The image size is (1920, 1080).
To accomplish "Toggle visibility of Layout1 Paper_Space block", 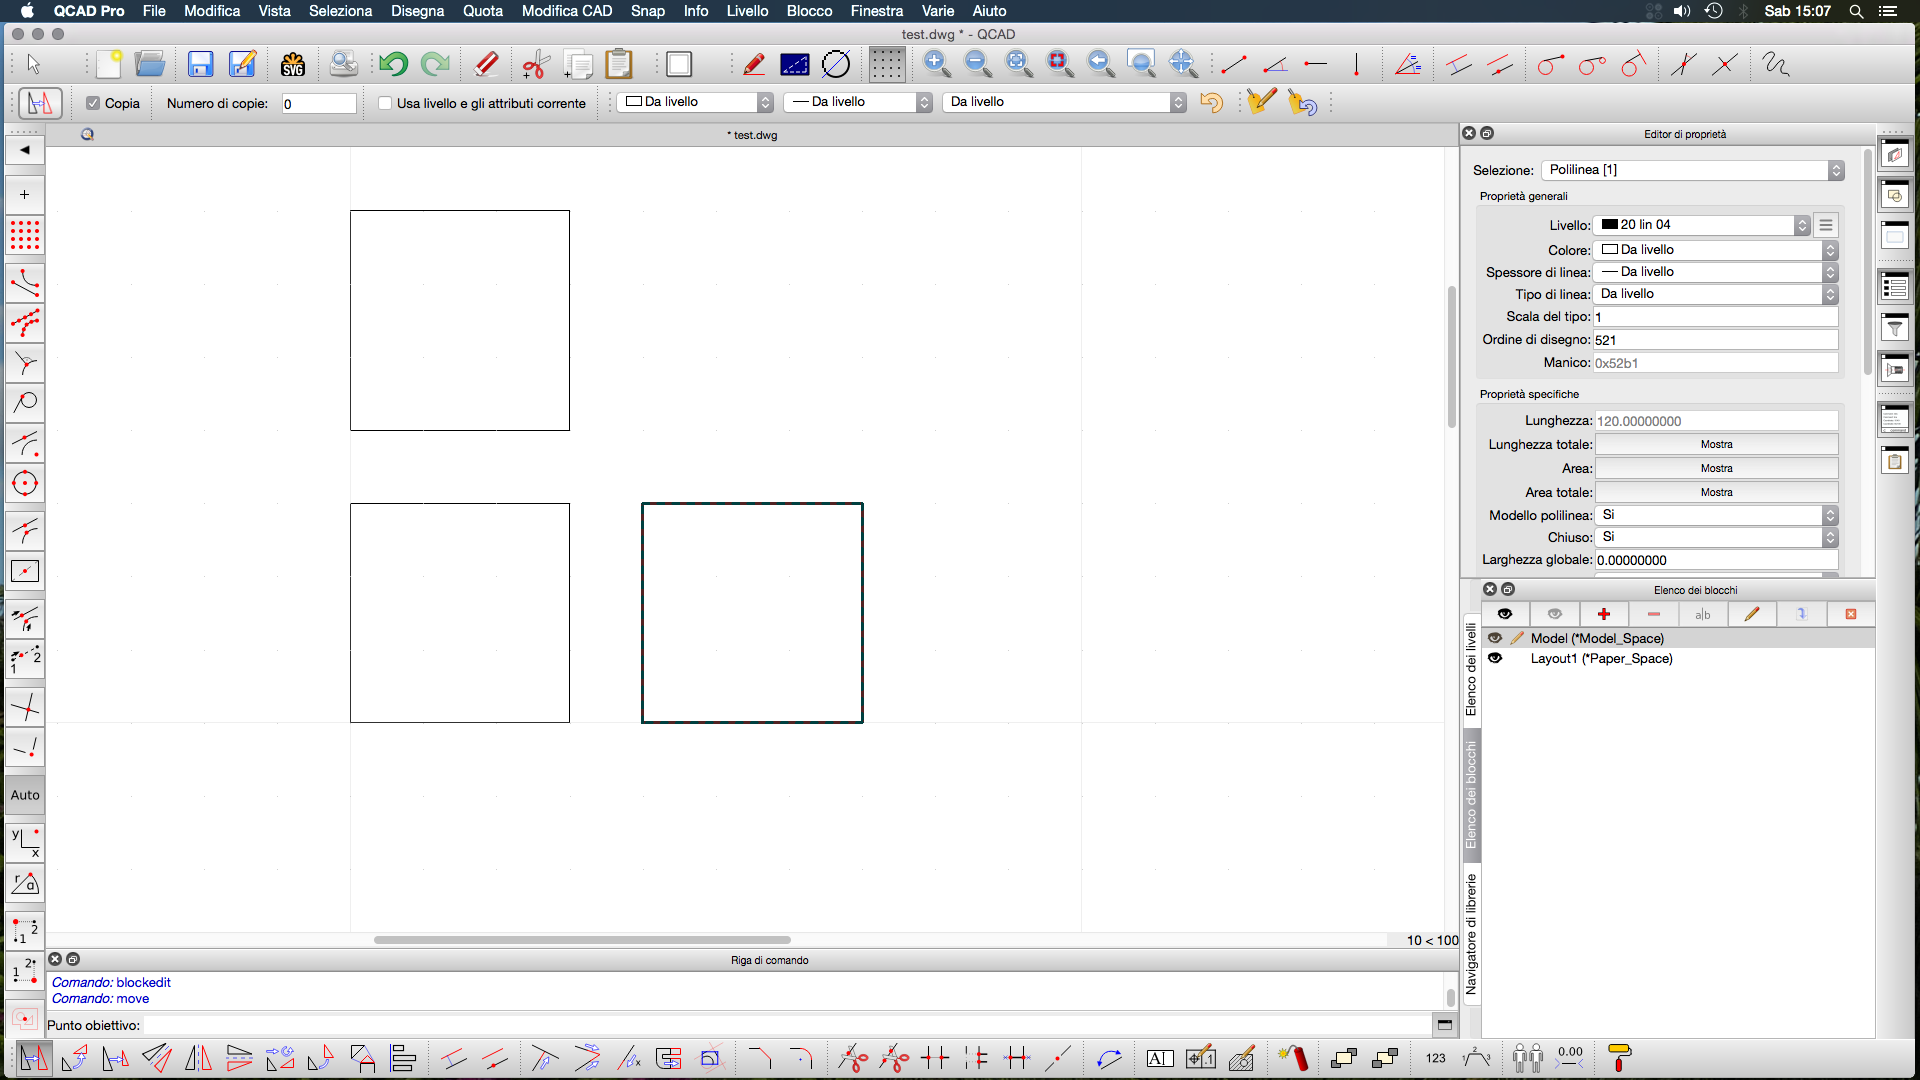I will pyautogui.click(x=1495, y=658).
